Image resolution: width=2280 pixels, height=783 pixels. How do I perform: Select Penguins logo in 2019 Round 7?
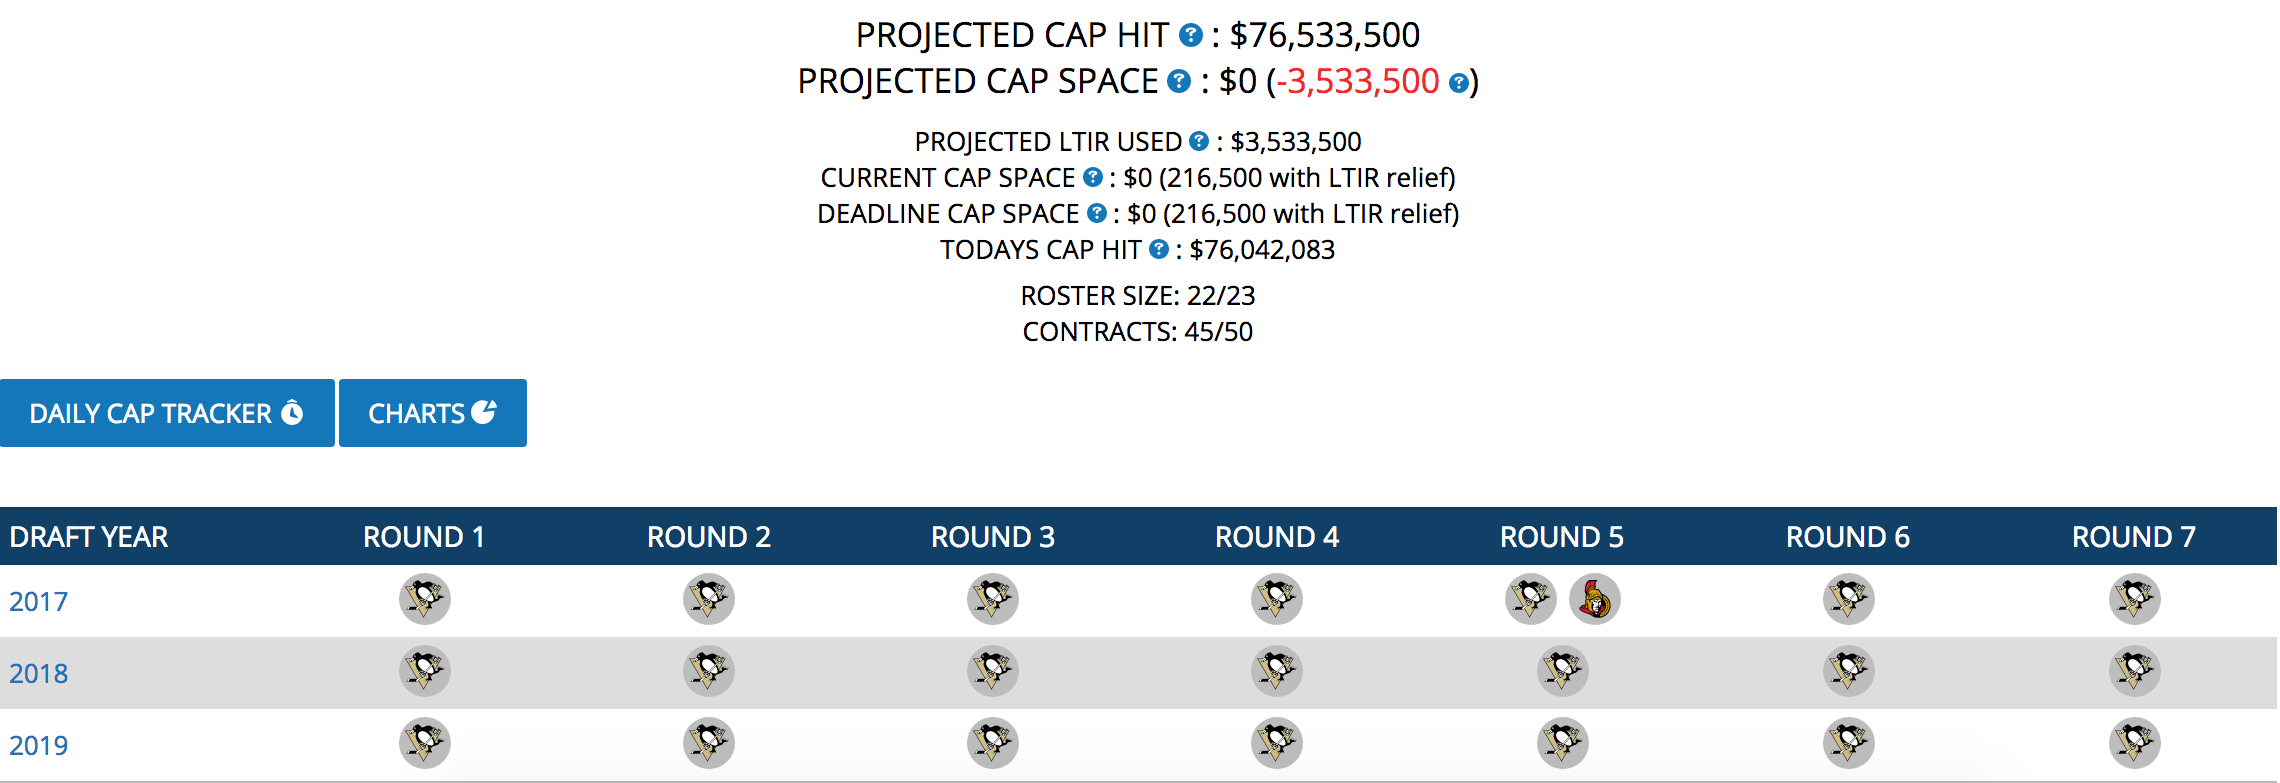pos(2134,744)
